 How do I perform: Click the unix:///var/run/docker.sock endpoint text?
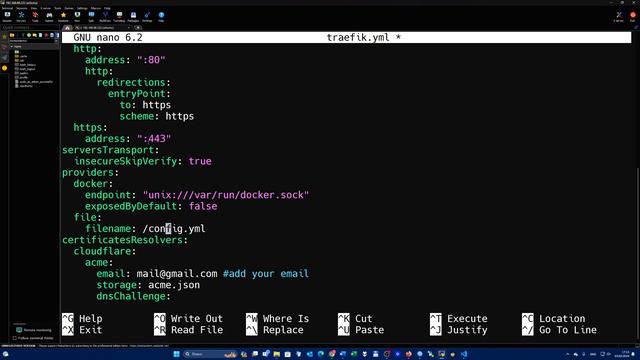point(226,195)
